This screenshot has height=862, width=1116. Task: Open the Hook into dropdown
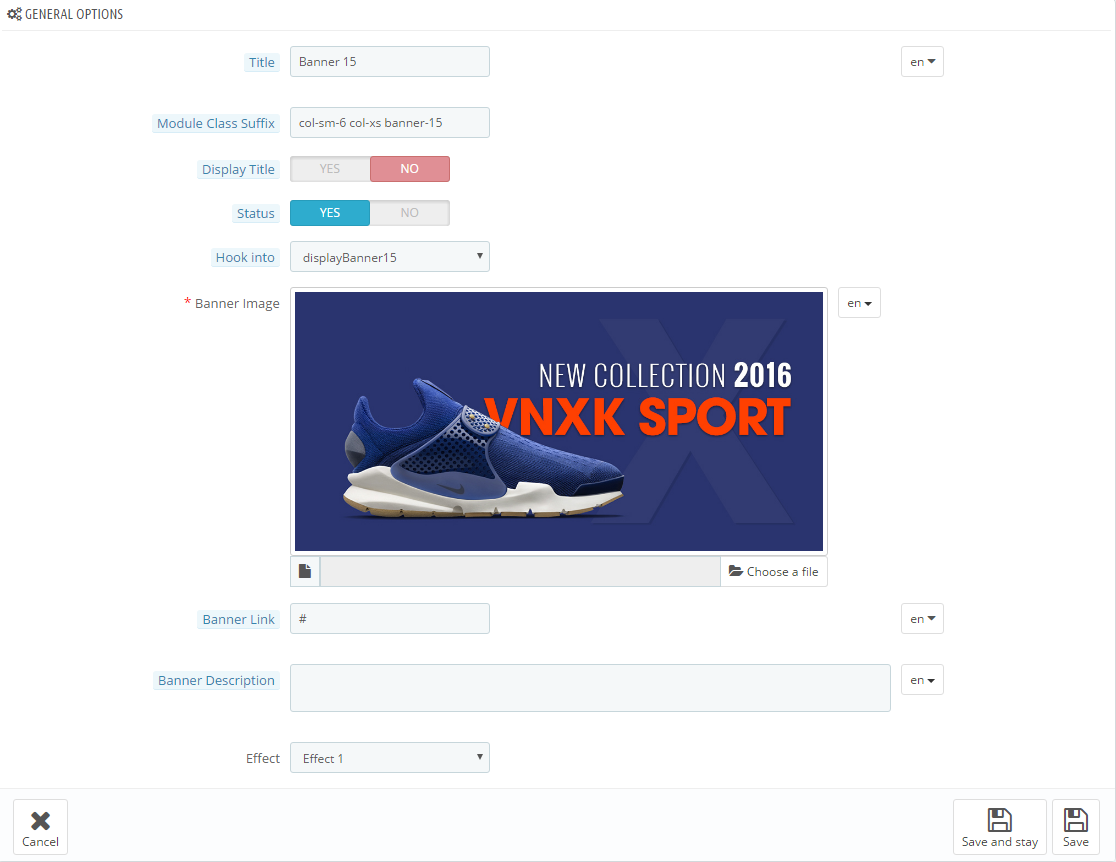coord(390,257)
